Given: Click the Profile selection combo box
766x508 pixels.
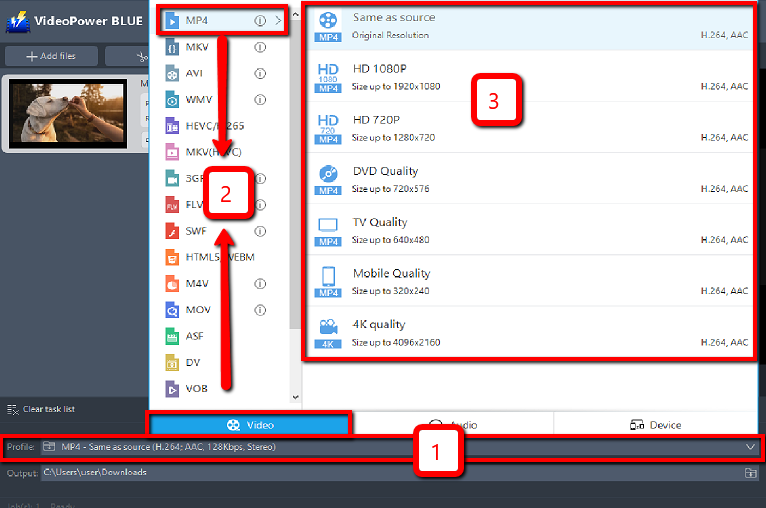Looking at the screenshot, I should click(x=400, y=447).
